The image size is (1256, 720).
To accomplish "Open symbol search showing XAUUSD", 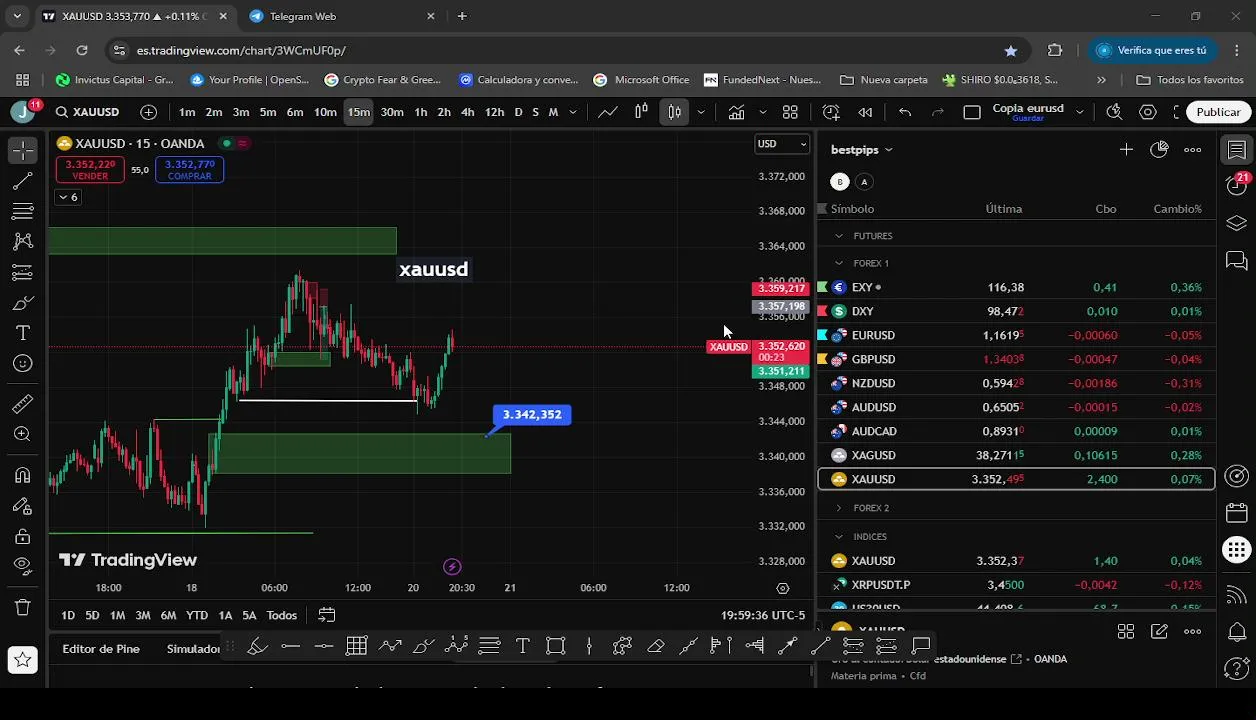I will point(88,112).
